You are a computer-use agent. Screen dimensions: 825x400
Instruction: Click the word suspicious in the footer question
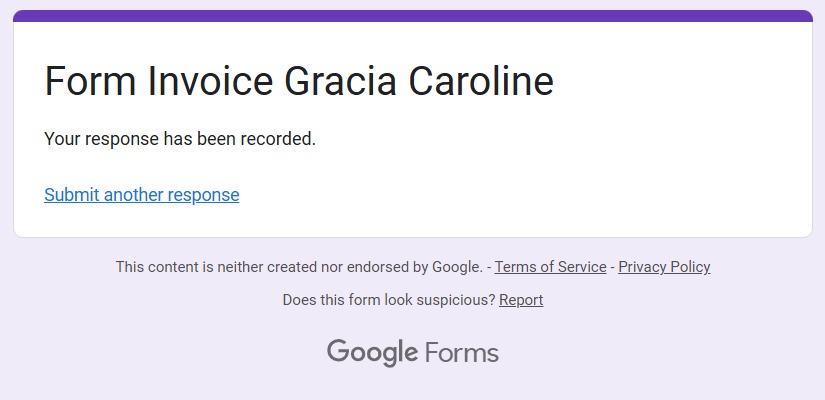pos(455,300)
